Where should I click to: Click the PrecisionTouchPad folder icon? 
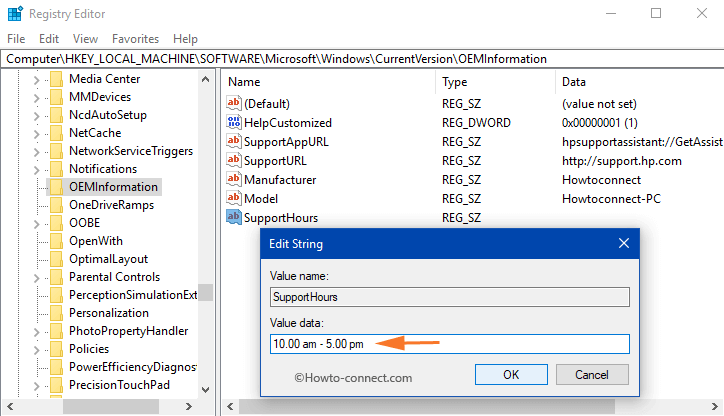click(56, 385)
